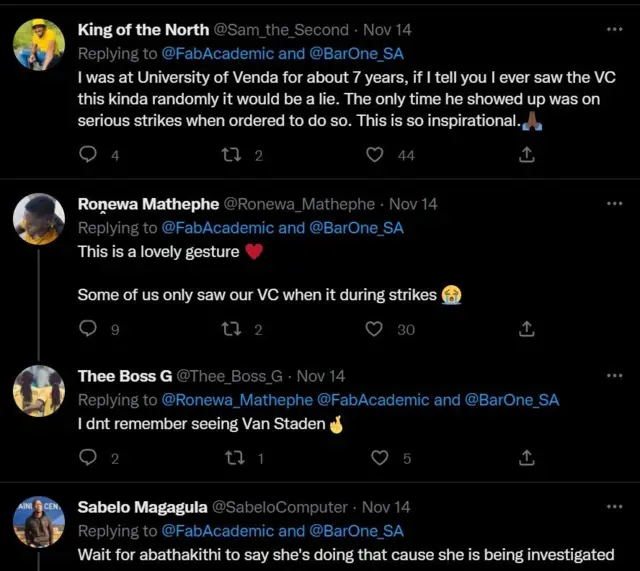640x571 pixels.
Task: Like Ronewa Mathephe's tweet
Action: (375, 329)
